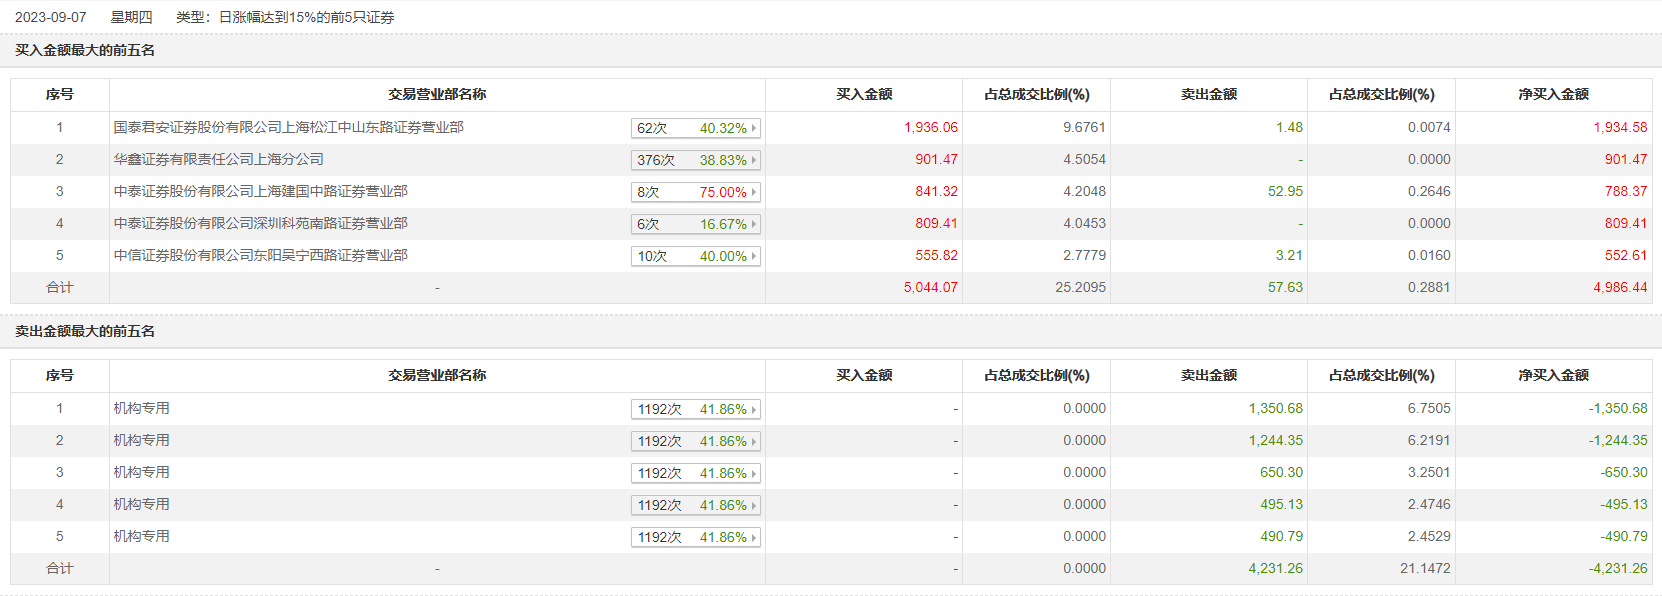The width and height of the screenshot is (1662, 596).
Task: Open 中泰证券上海建国中路证券营业部 link
Action: [260, 191]
